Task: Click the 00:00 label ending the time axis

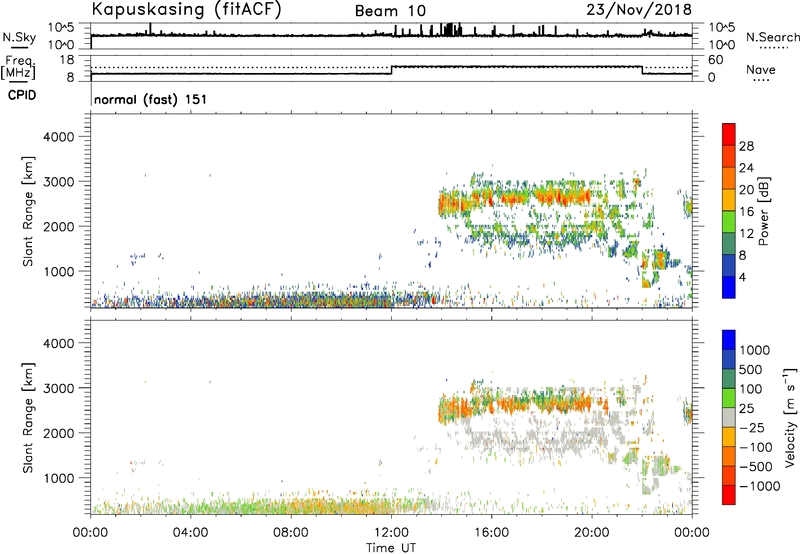Action: tap(692, 533)
